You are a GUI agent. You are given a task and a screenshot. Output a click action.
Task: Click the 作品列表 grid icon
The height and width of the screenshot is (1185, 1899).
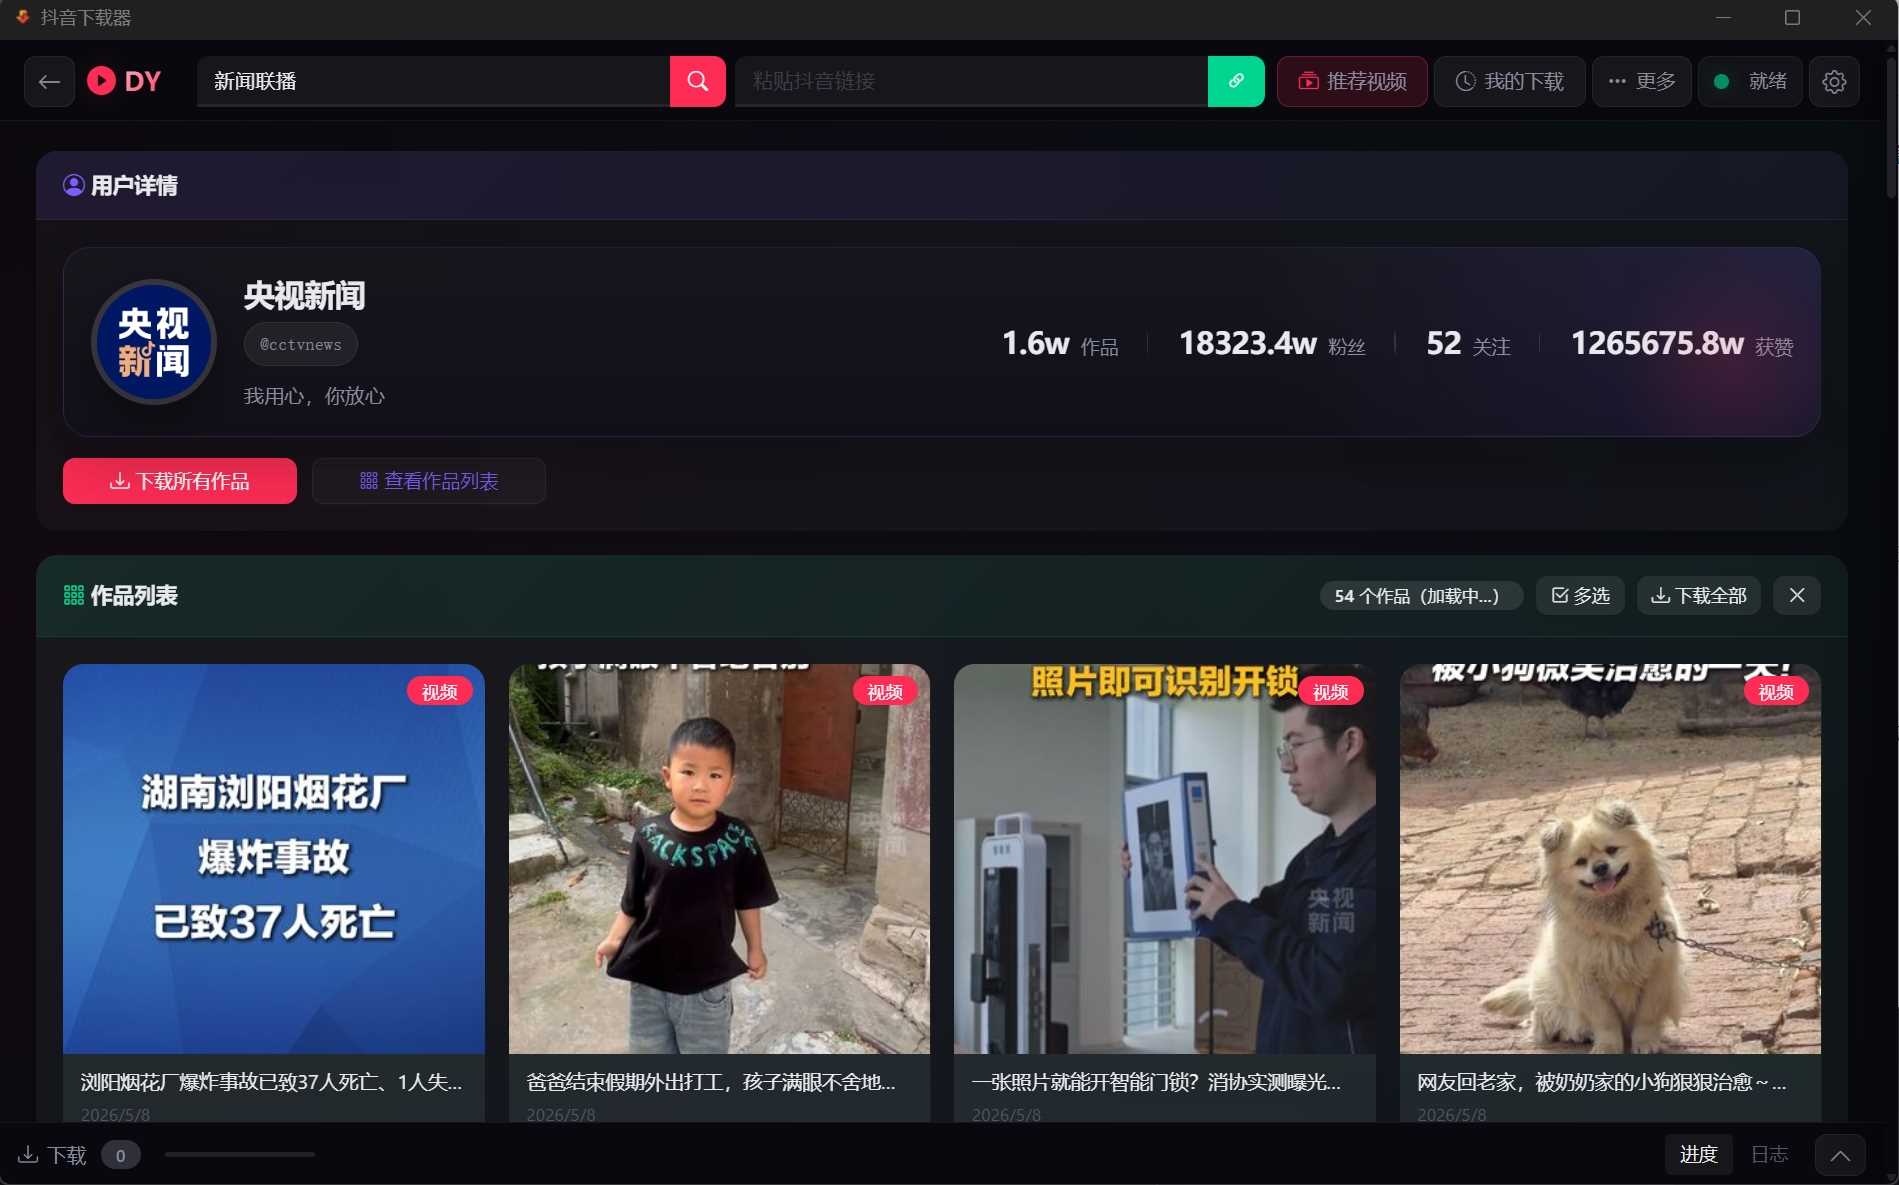tap(74, 596)
